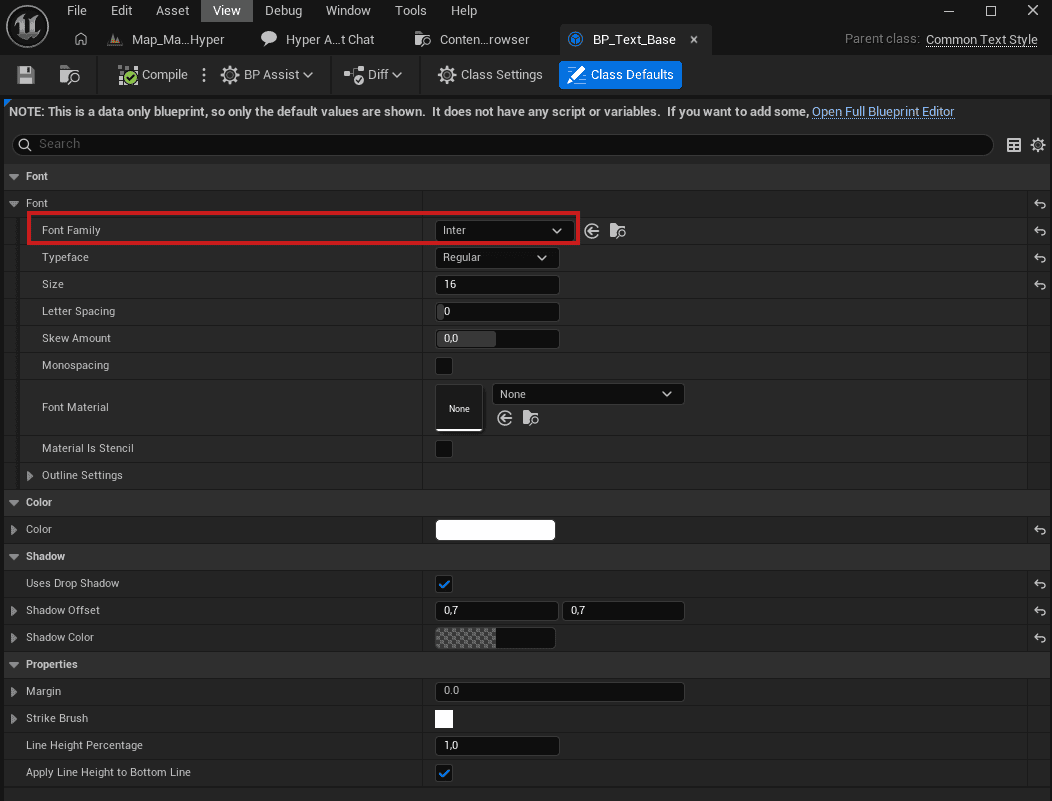Browse to Font Family asset in Content Browser
1052x801 pixels.
tap(618, 231)
